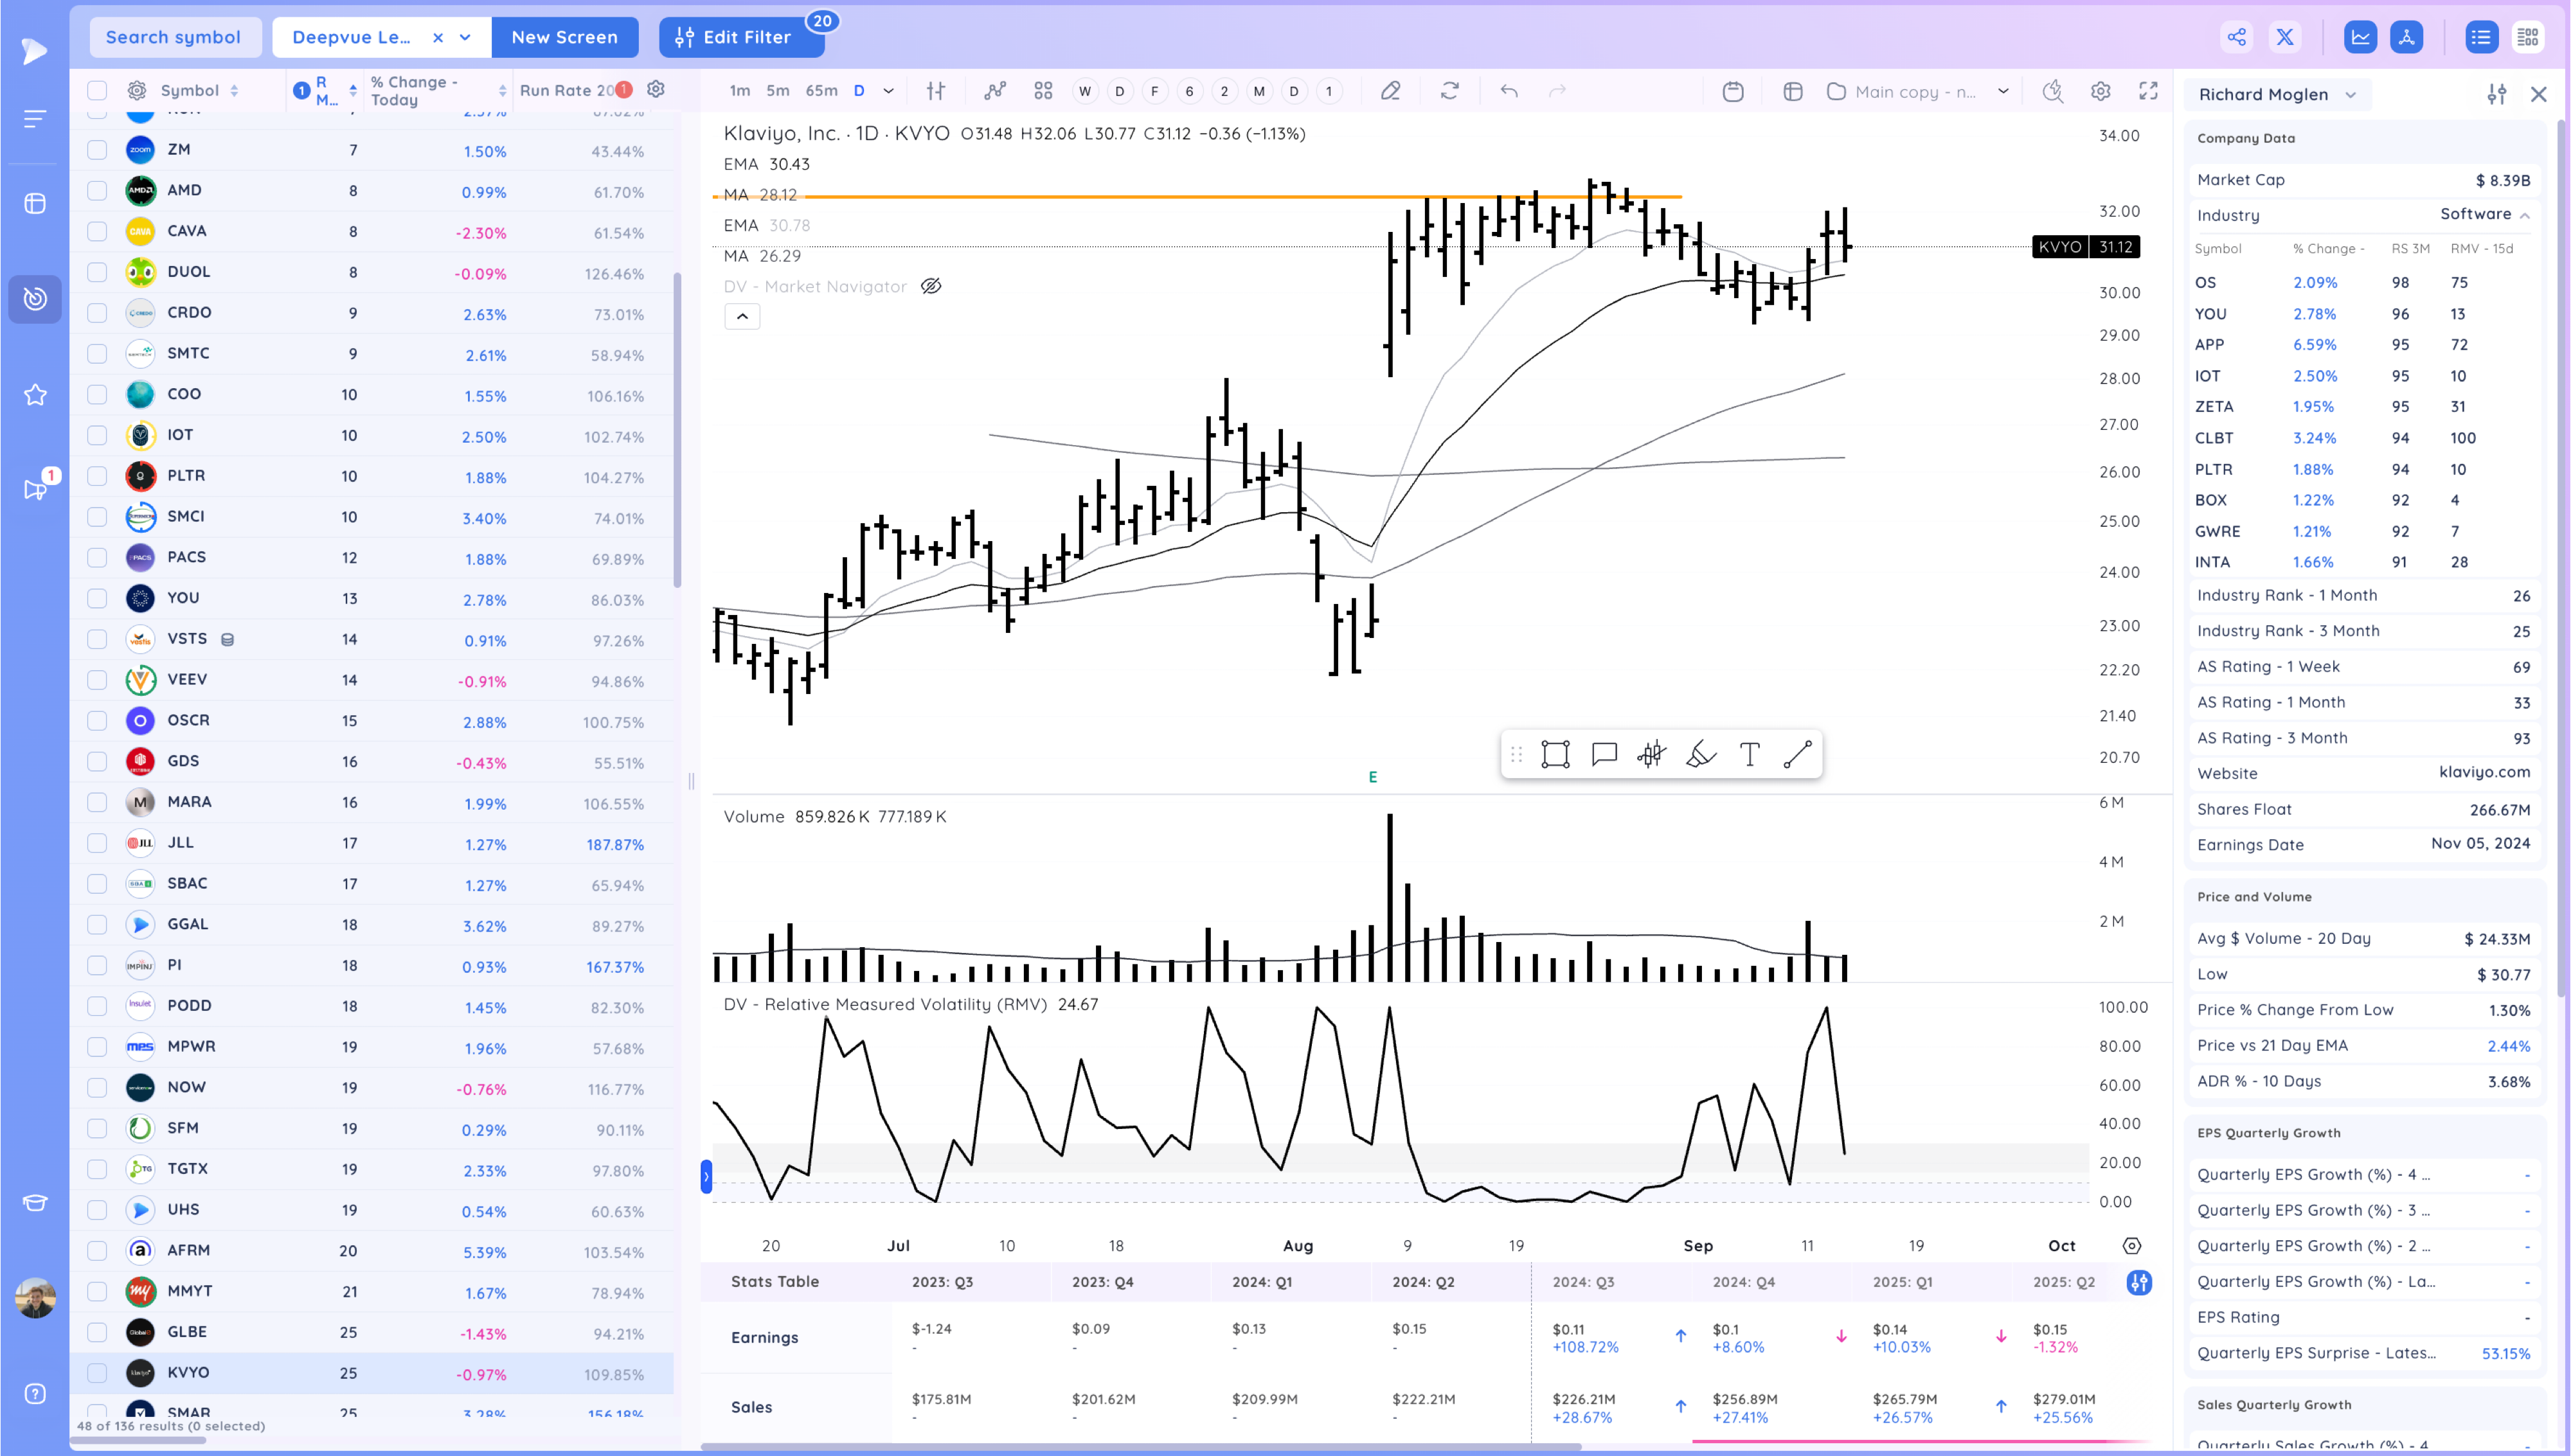The width and height of the screenshot is (2571, 1456).
Task: Collapse the indicator legend chevron
Action: [742, 316]
